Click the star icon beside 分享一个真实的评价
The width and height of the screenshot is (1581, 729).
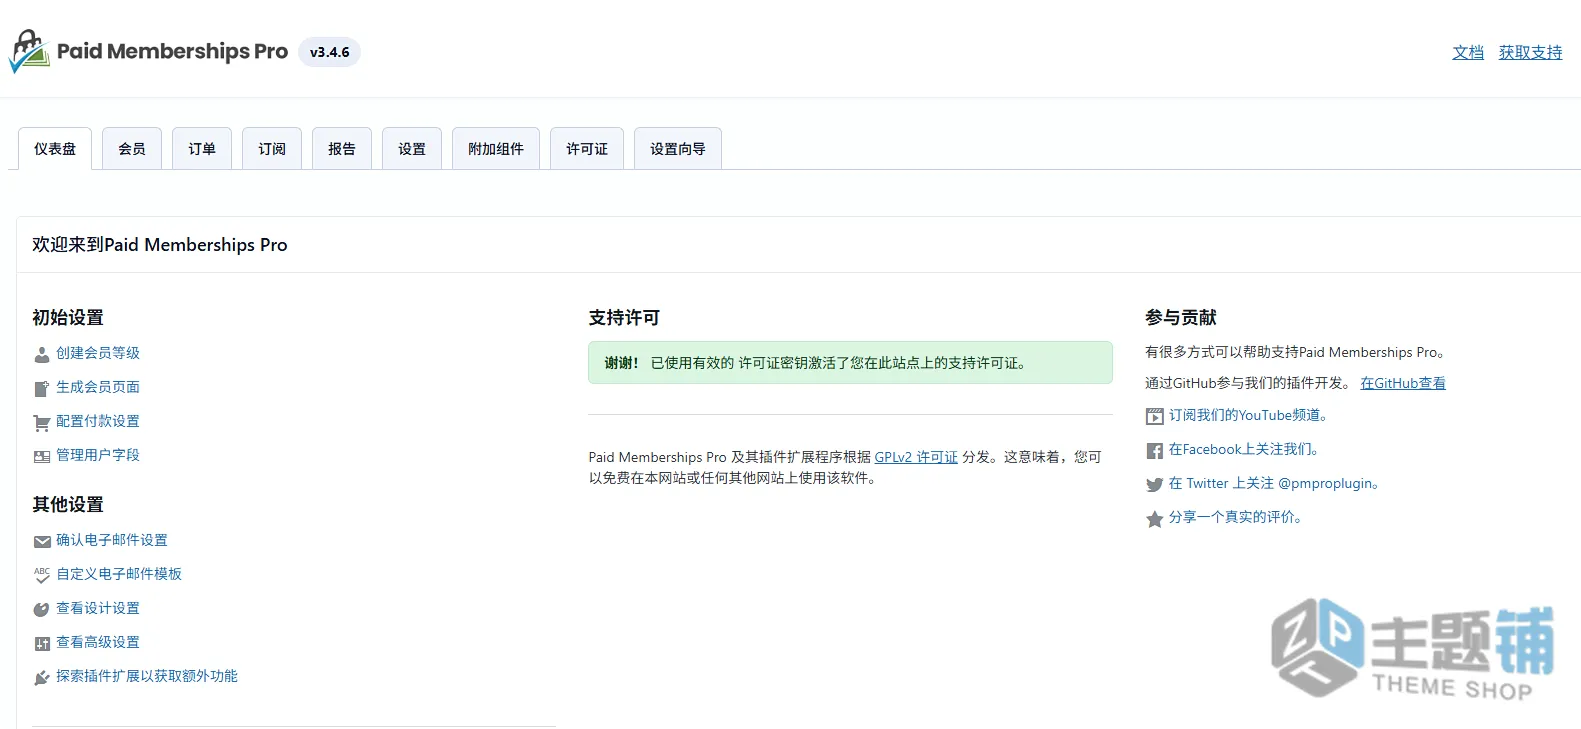click(1155, 518)
